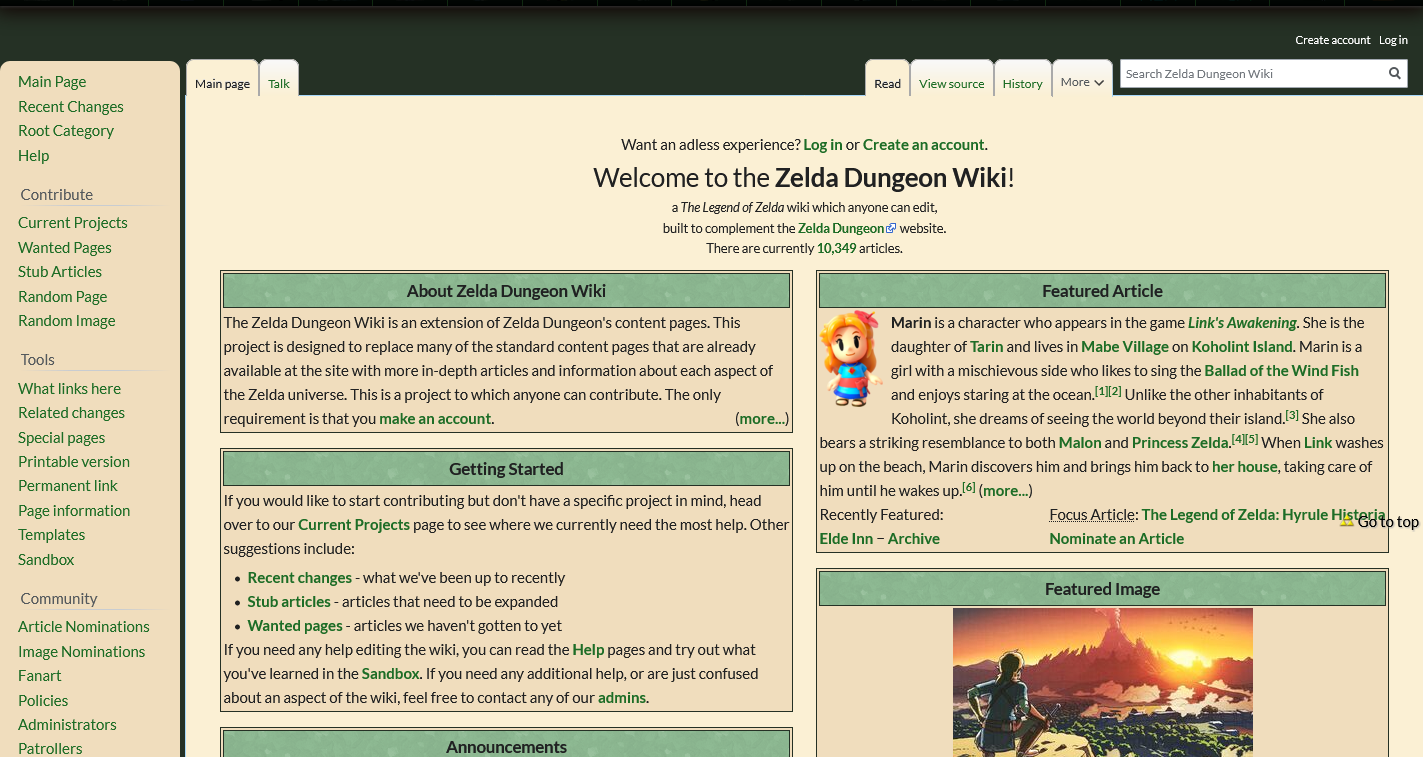The image size is (1423, 757).
Task: Click (more...) in About section
Action: click(762, 418)
